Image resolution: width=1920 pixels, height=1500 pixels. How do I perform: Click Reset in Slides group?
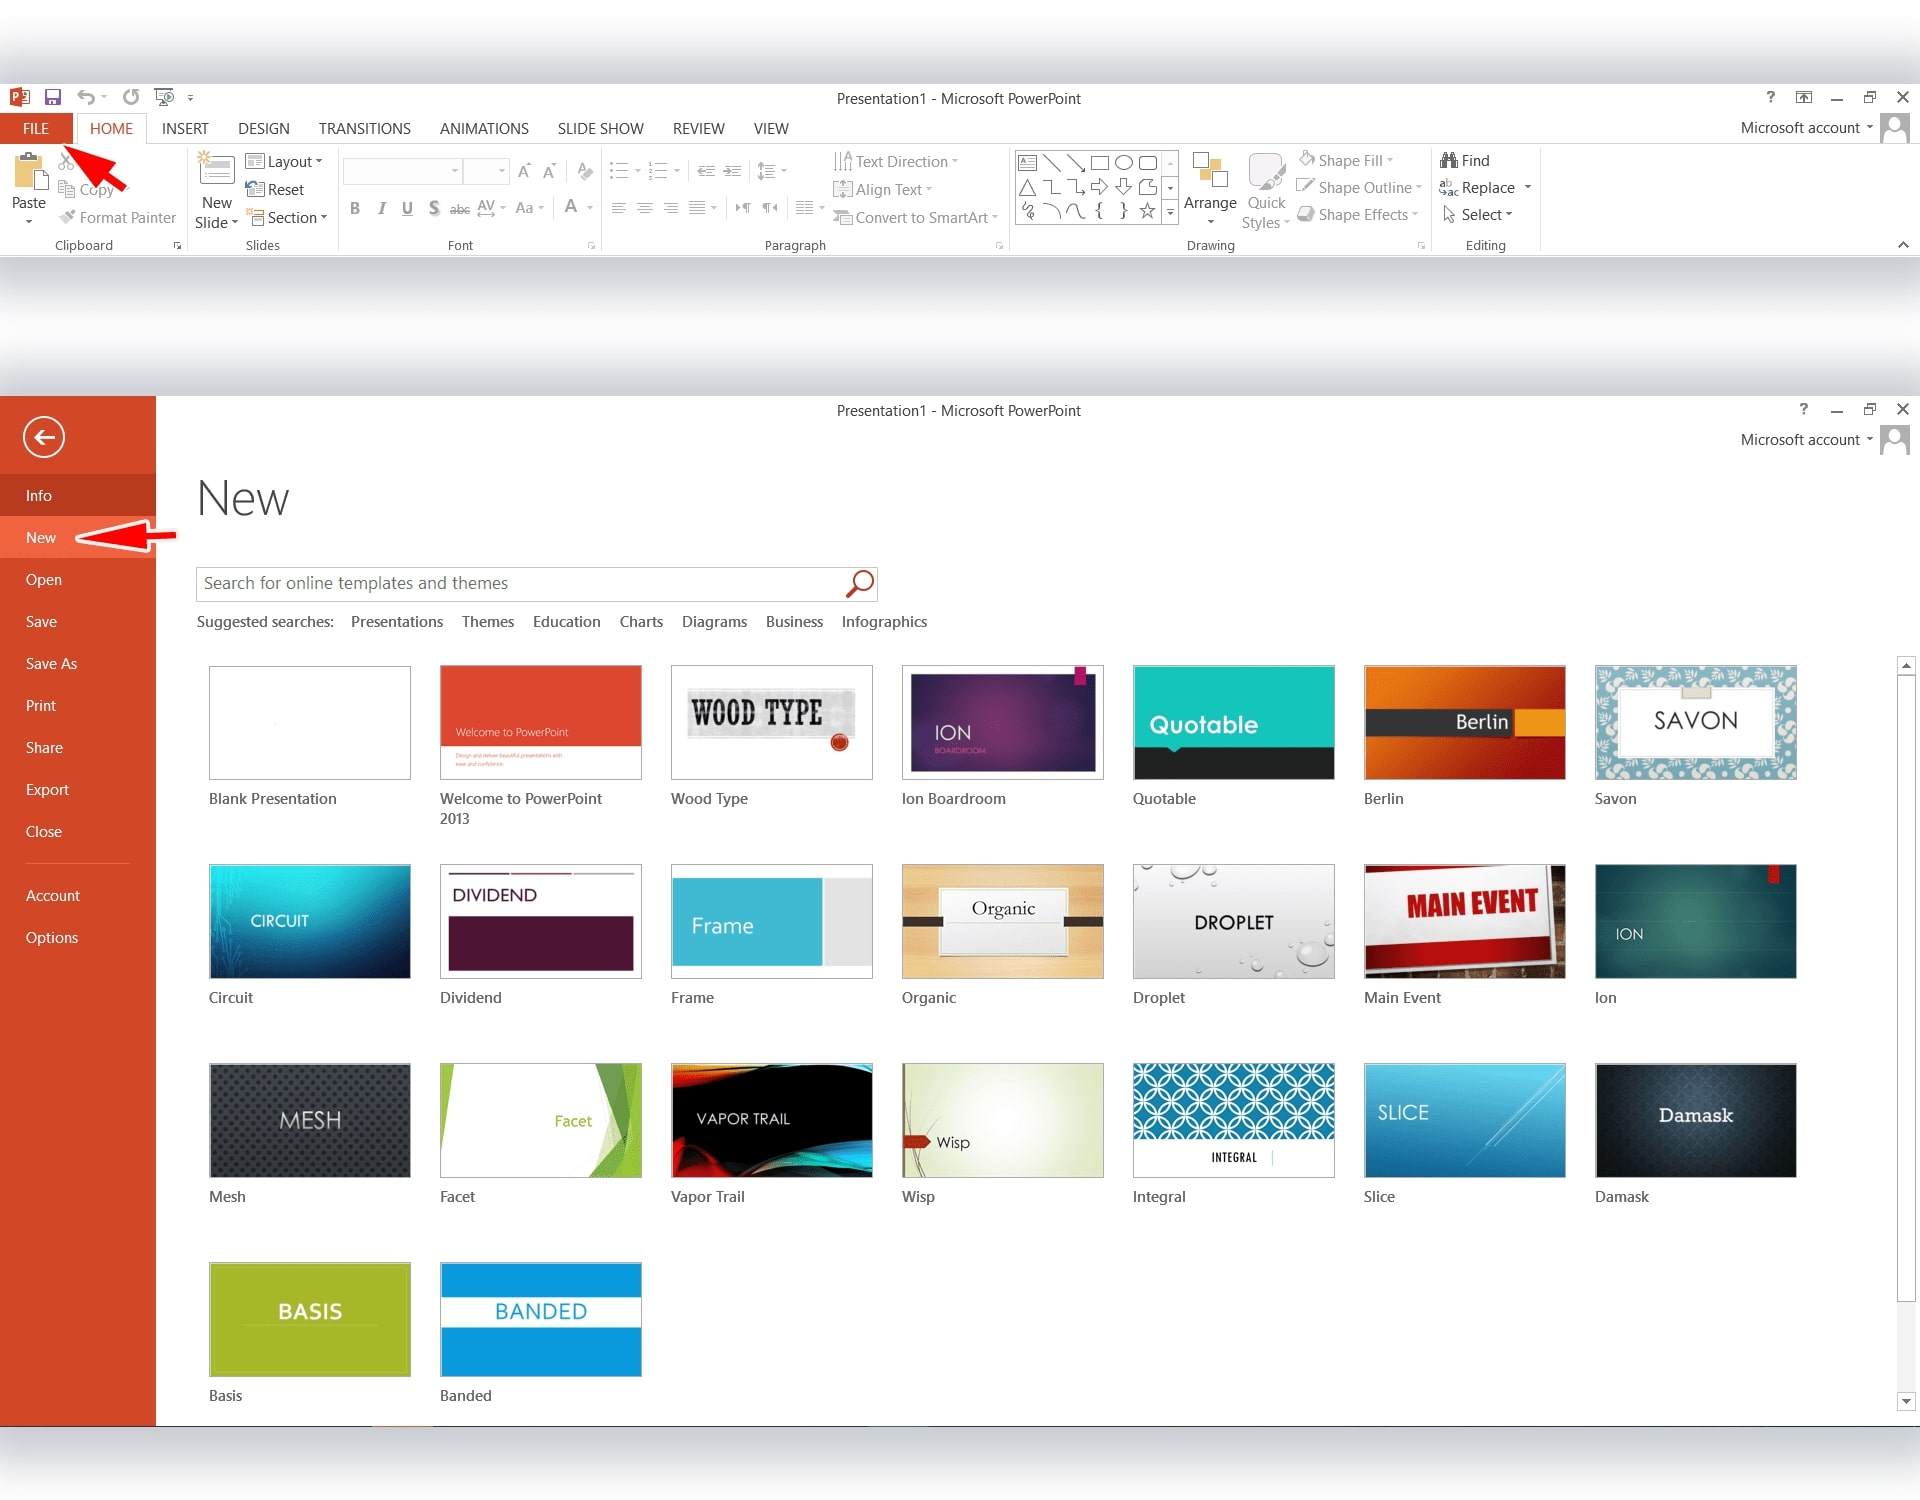point(275,189)
